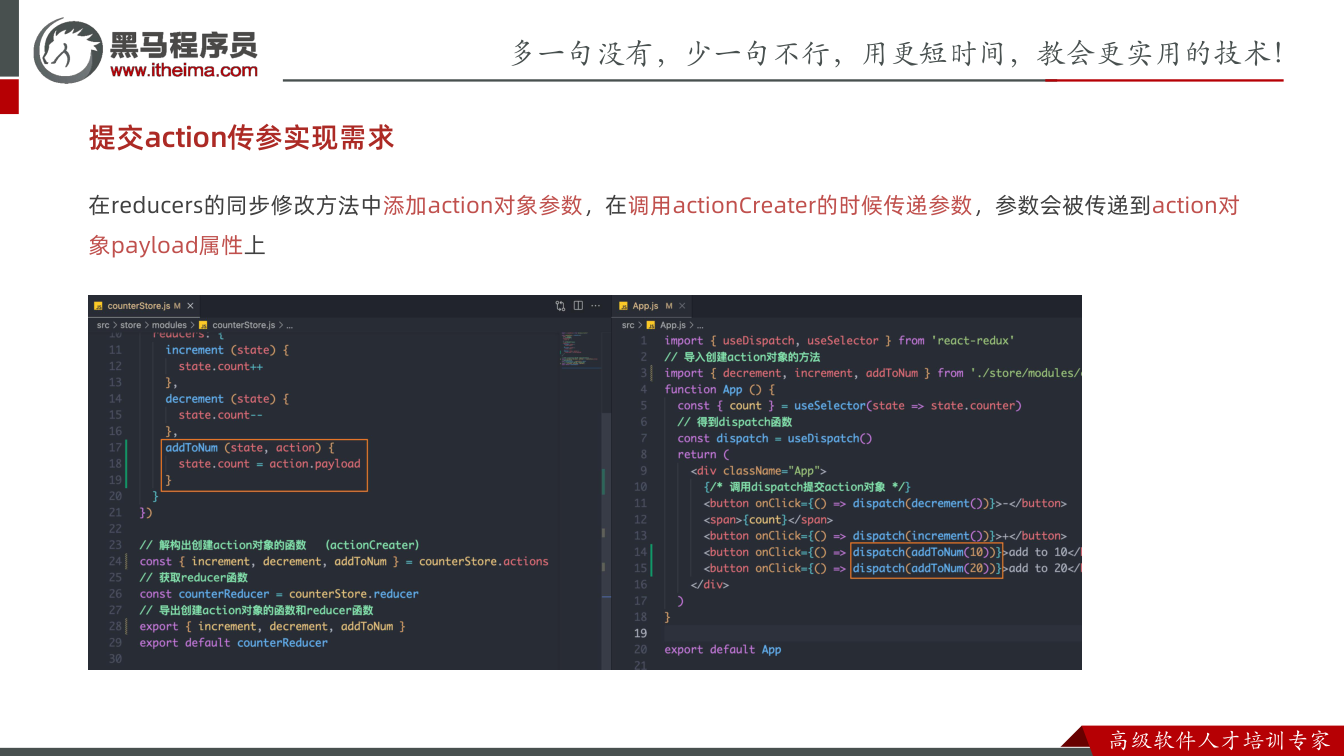This screenshot has height=756, width=1344.
Task: Click 'export default App' line
Action: pyautogui.click(x=723, y=649)
